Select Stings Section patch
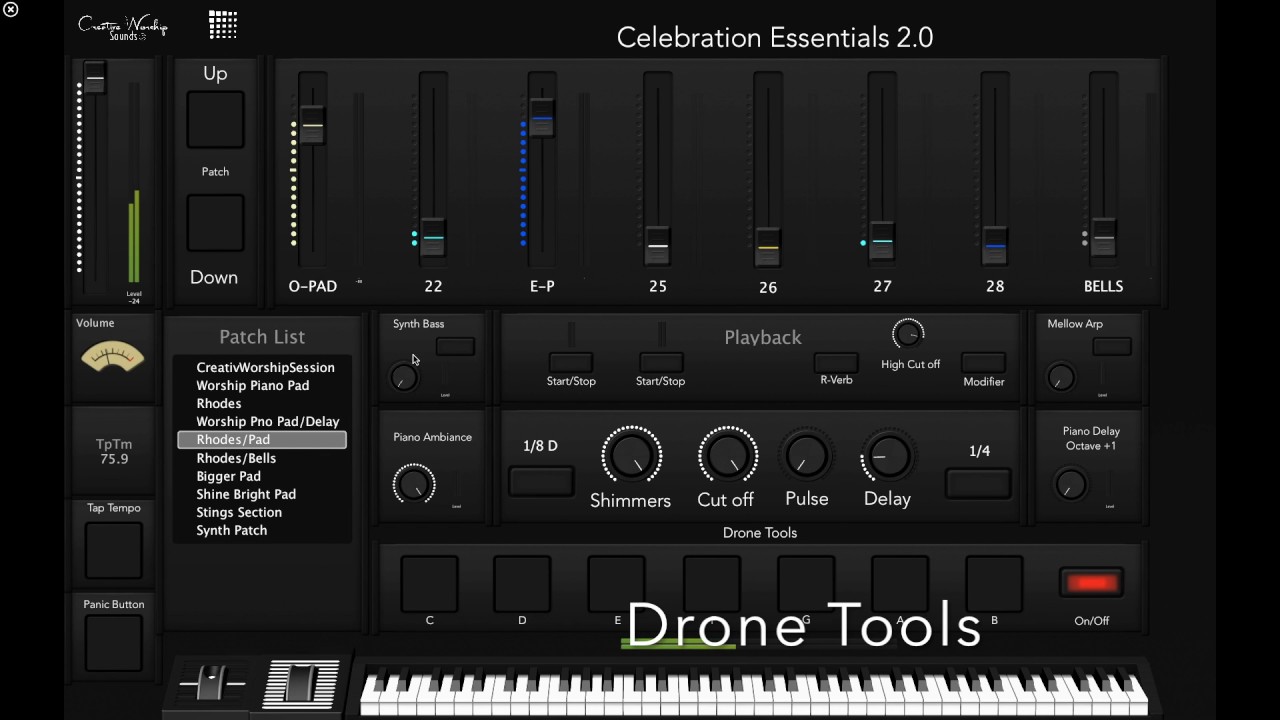 click(x=239, y=512)
